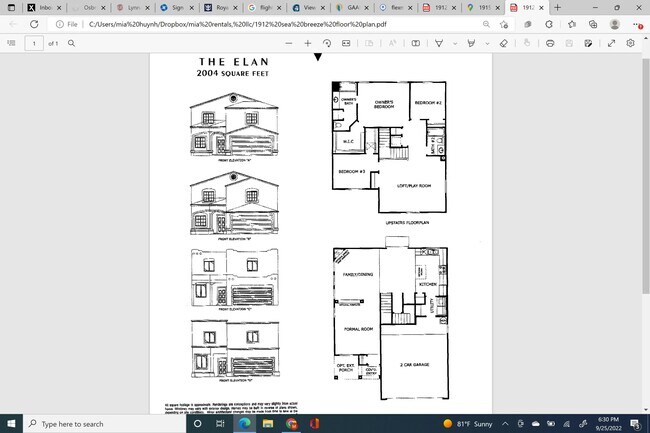The width and height of the screenshot is (650, 433).
Task: Select the Draw pen tool
Action: click(439, 43)
